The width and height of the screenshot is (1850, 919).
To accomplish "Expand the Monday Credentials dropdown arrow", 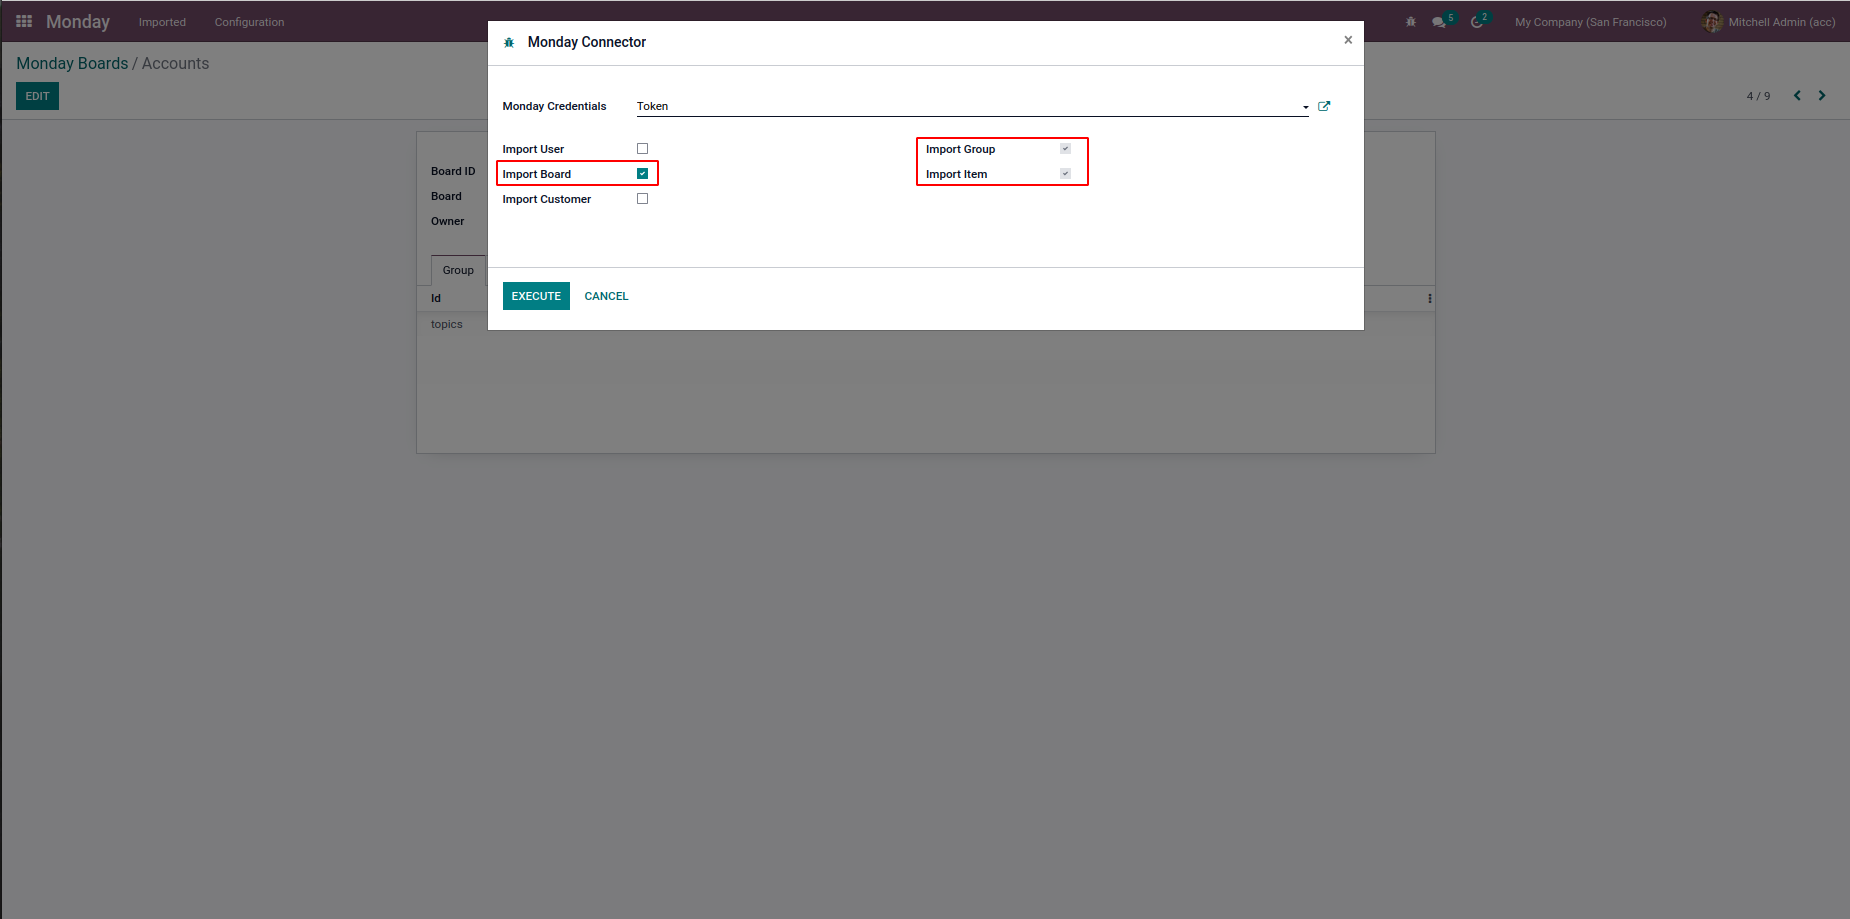I will [1305, 107].
